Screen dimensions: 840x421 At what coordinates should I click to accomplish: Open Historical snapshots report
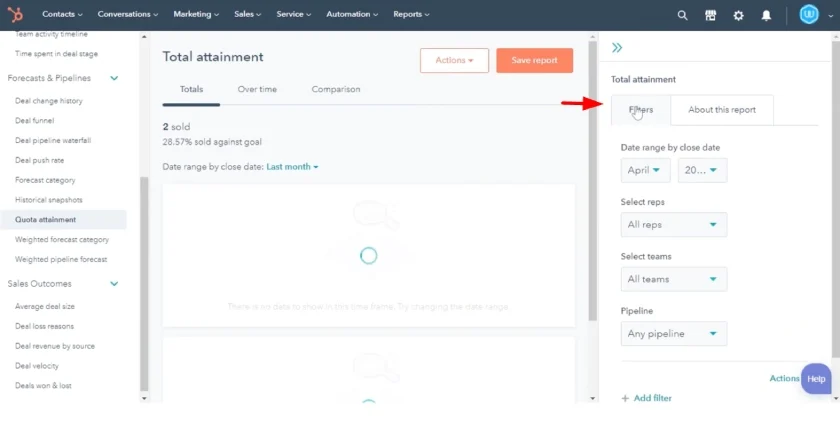(49, 200)
